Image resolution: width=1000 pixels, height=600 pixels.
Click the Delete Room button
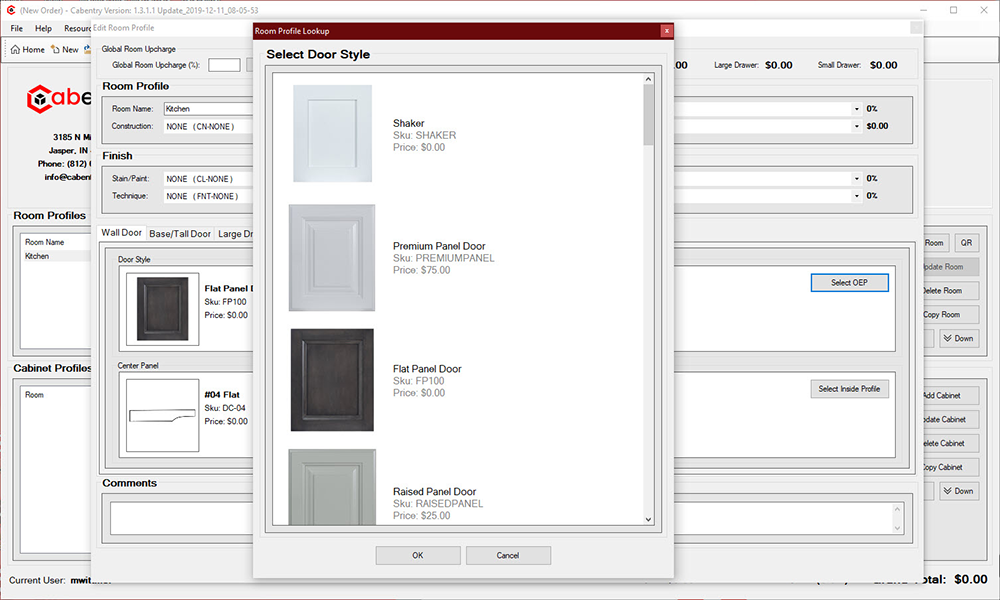tap(950, 291)
